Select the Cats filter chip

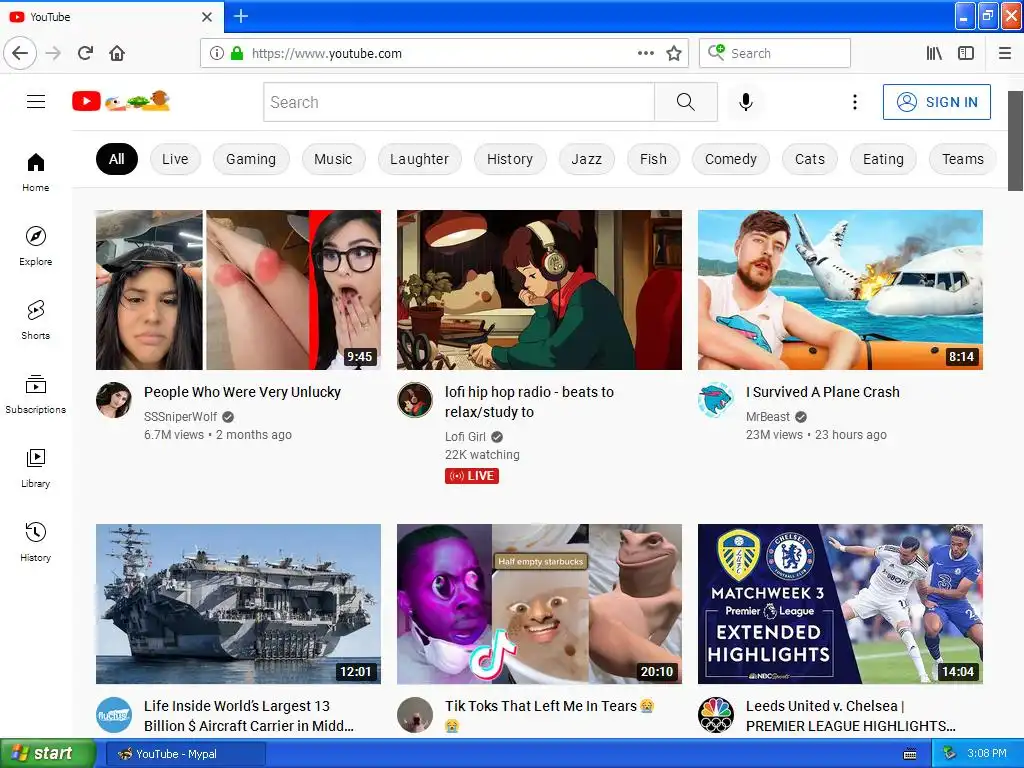point(810,159)
